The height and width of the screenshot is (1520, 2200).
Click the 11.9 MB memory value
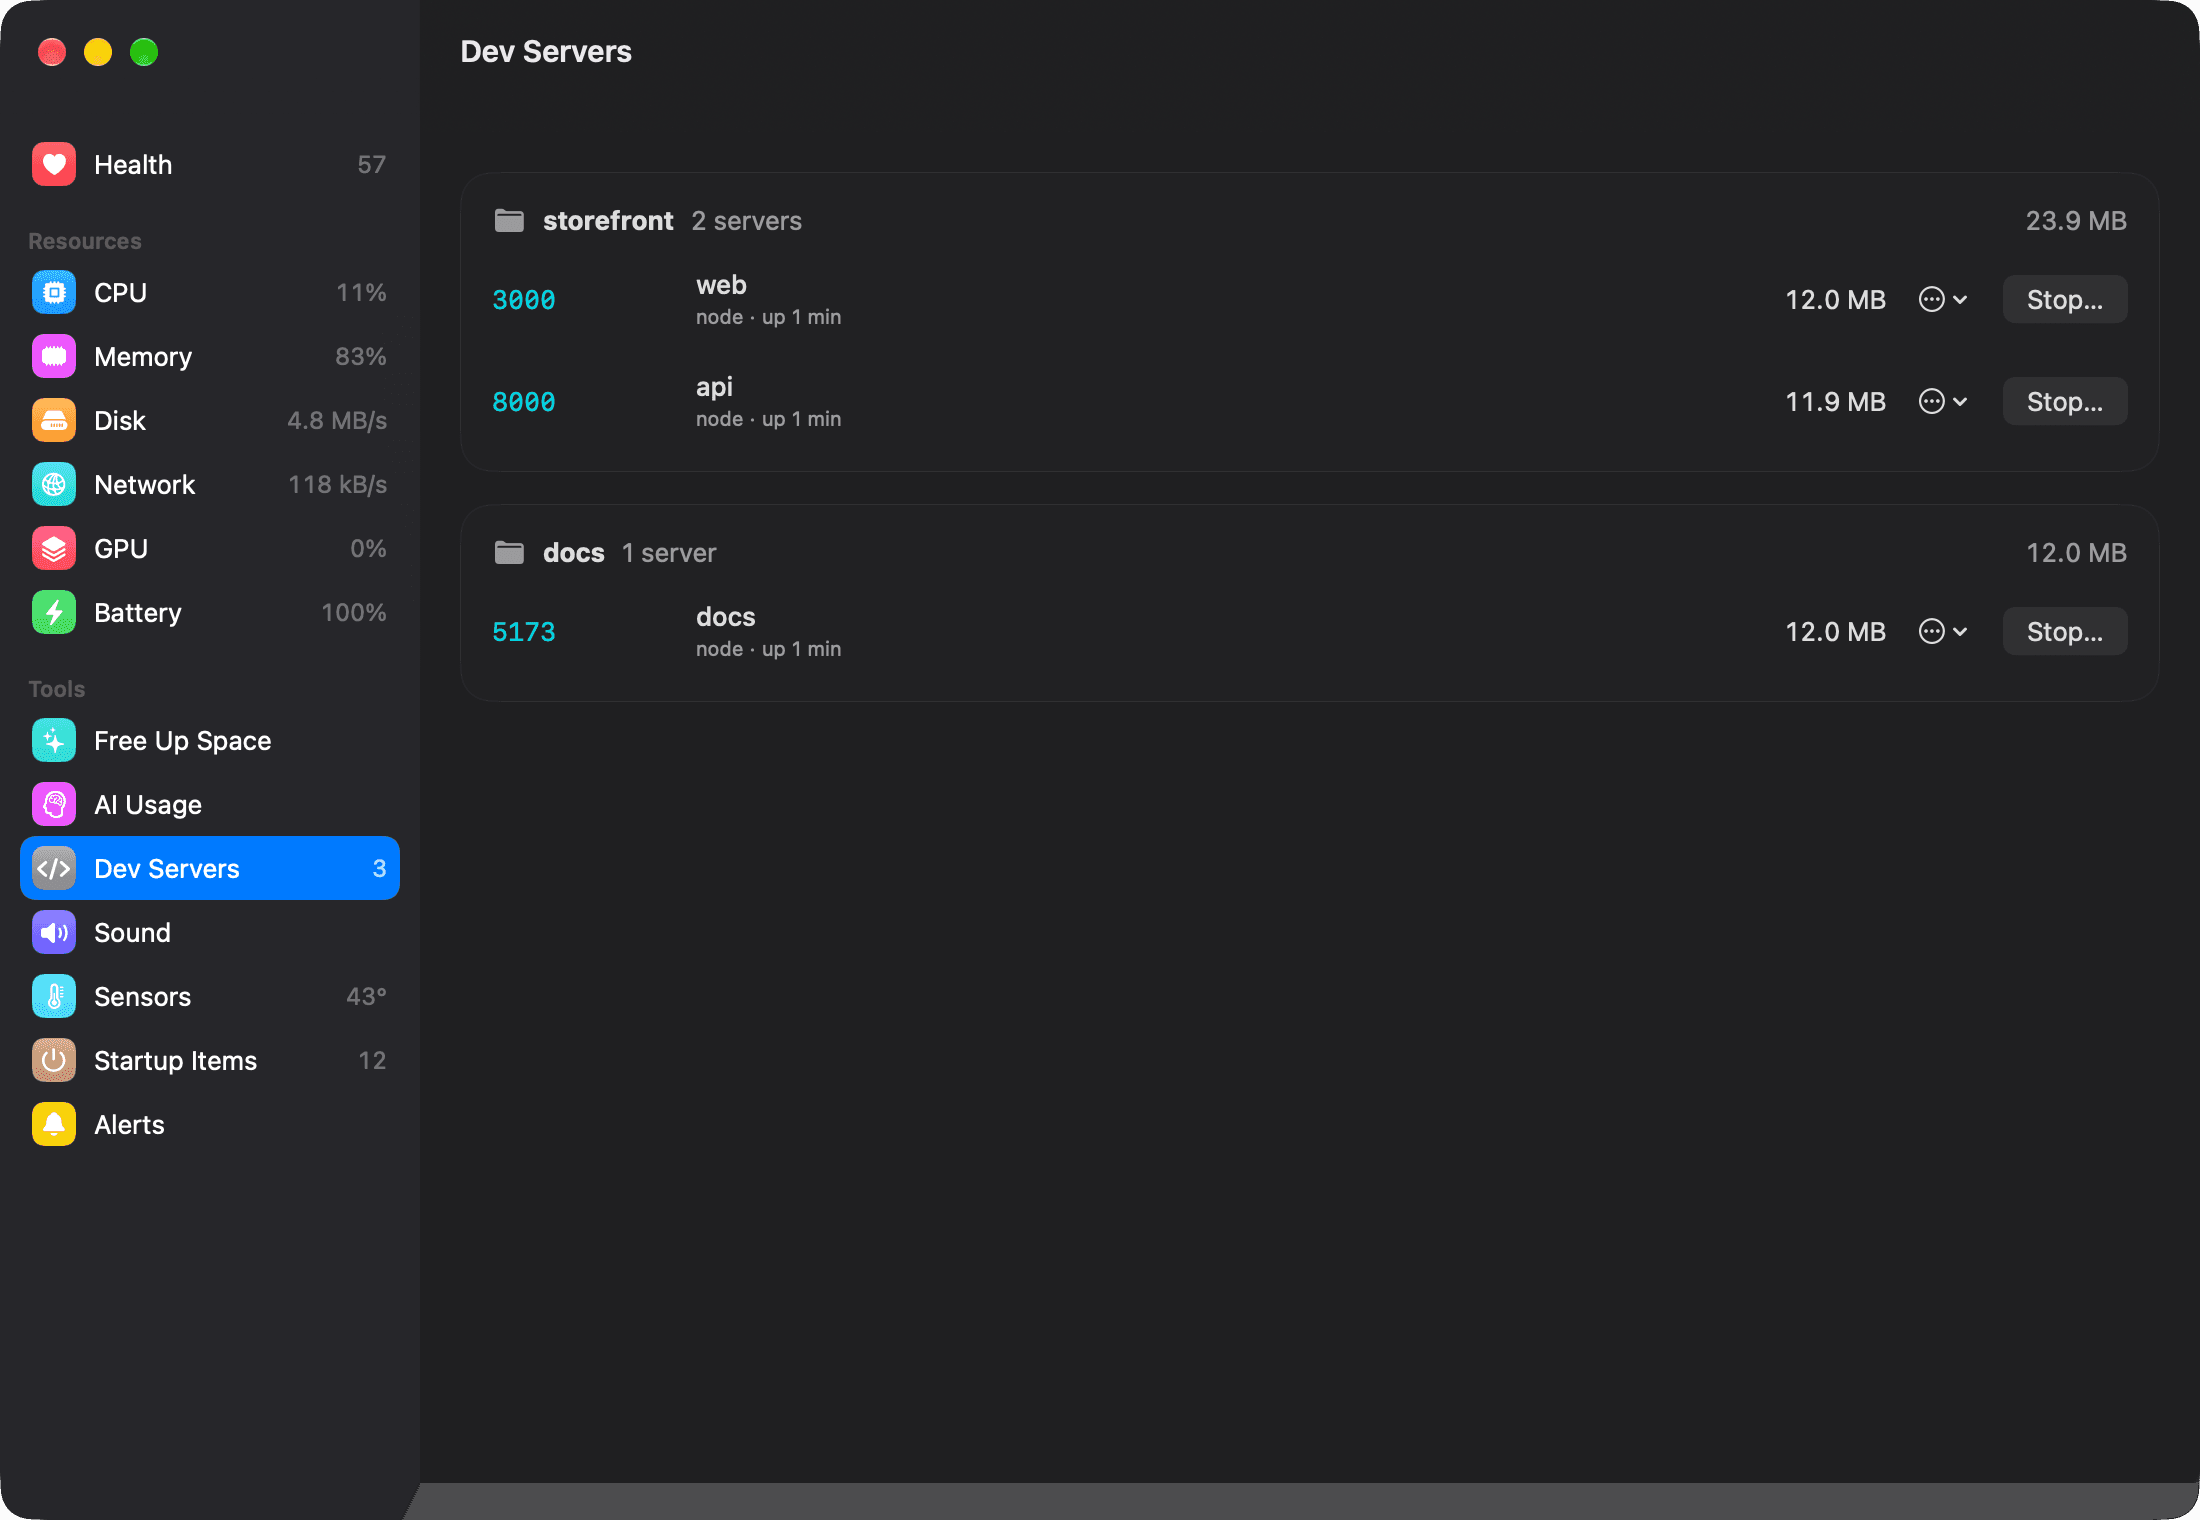1835,401
